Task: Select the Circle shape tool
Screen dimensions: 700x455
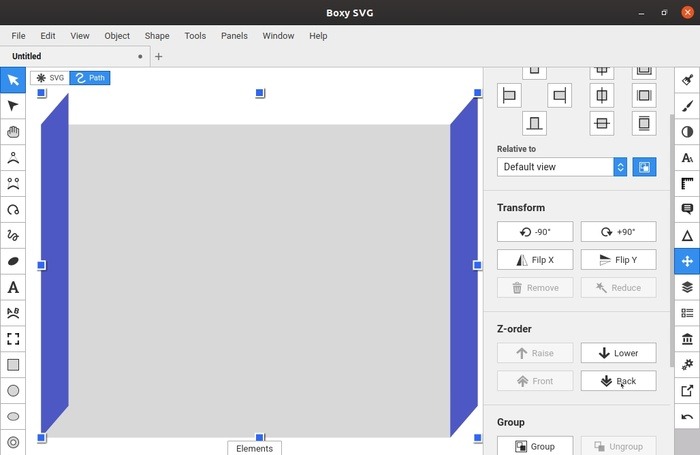Action: [x=13, y=391]
